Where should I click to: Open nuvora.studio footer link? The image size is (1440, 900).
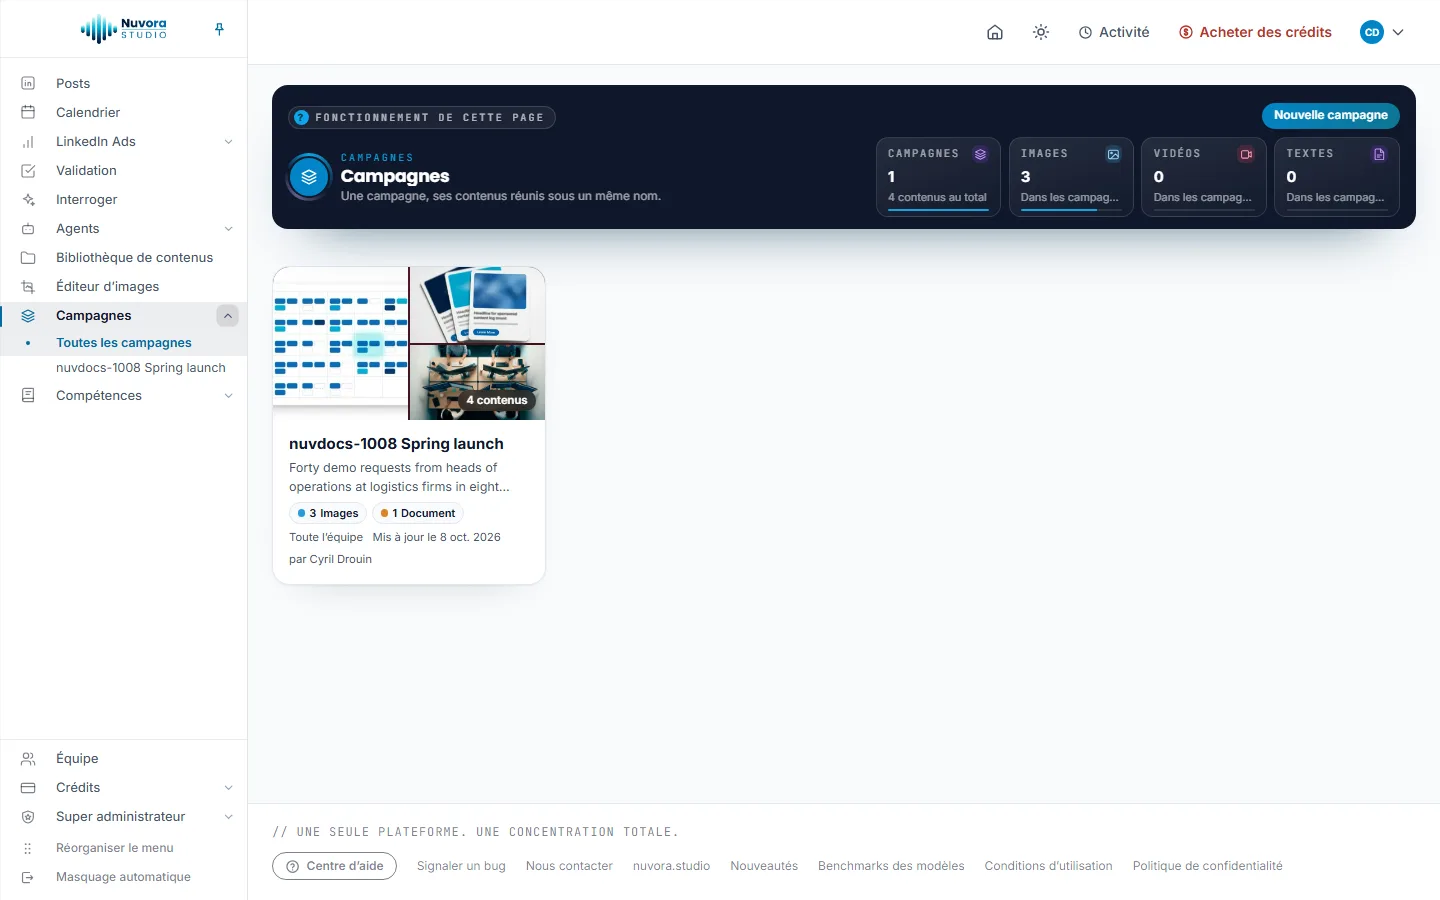click(x=671, y=866)
